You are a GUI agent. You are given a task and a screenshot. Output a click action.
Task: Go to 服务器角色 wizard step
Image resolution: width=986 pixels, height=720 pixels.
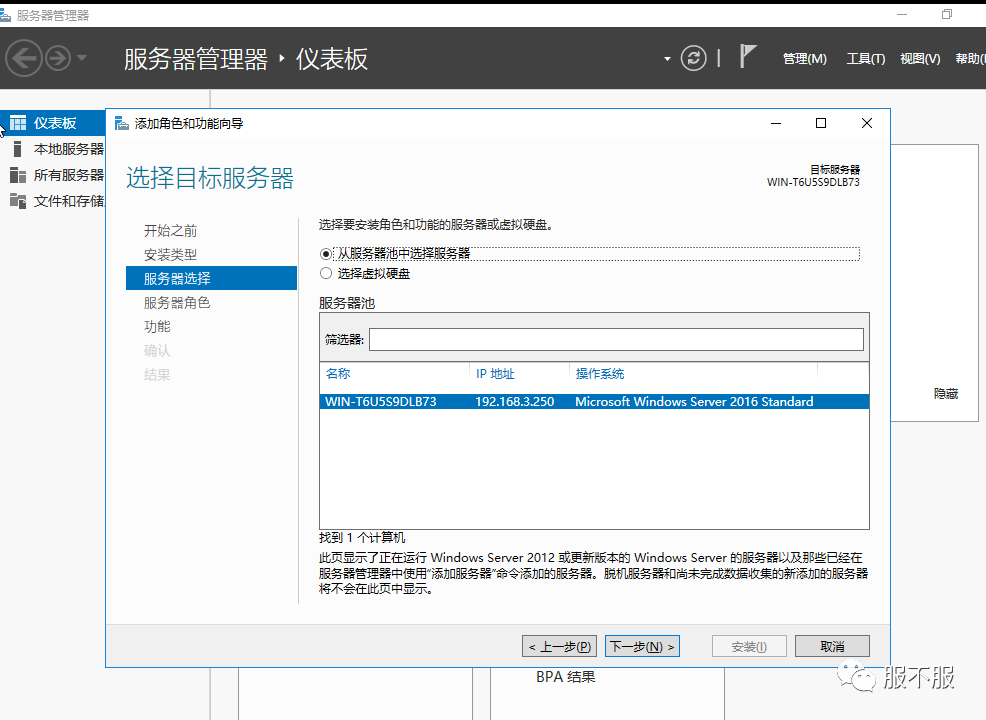(x=177, y=302)
